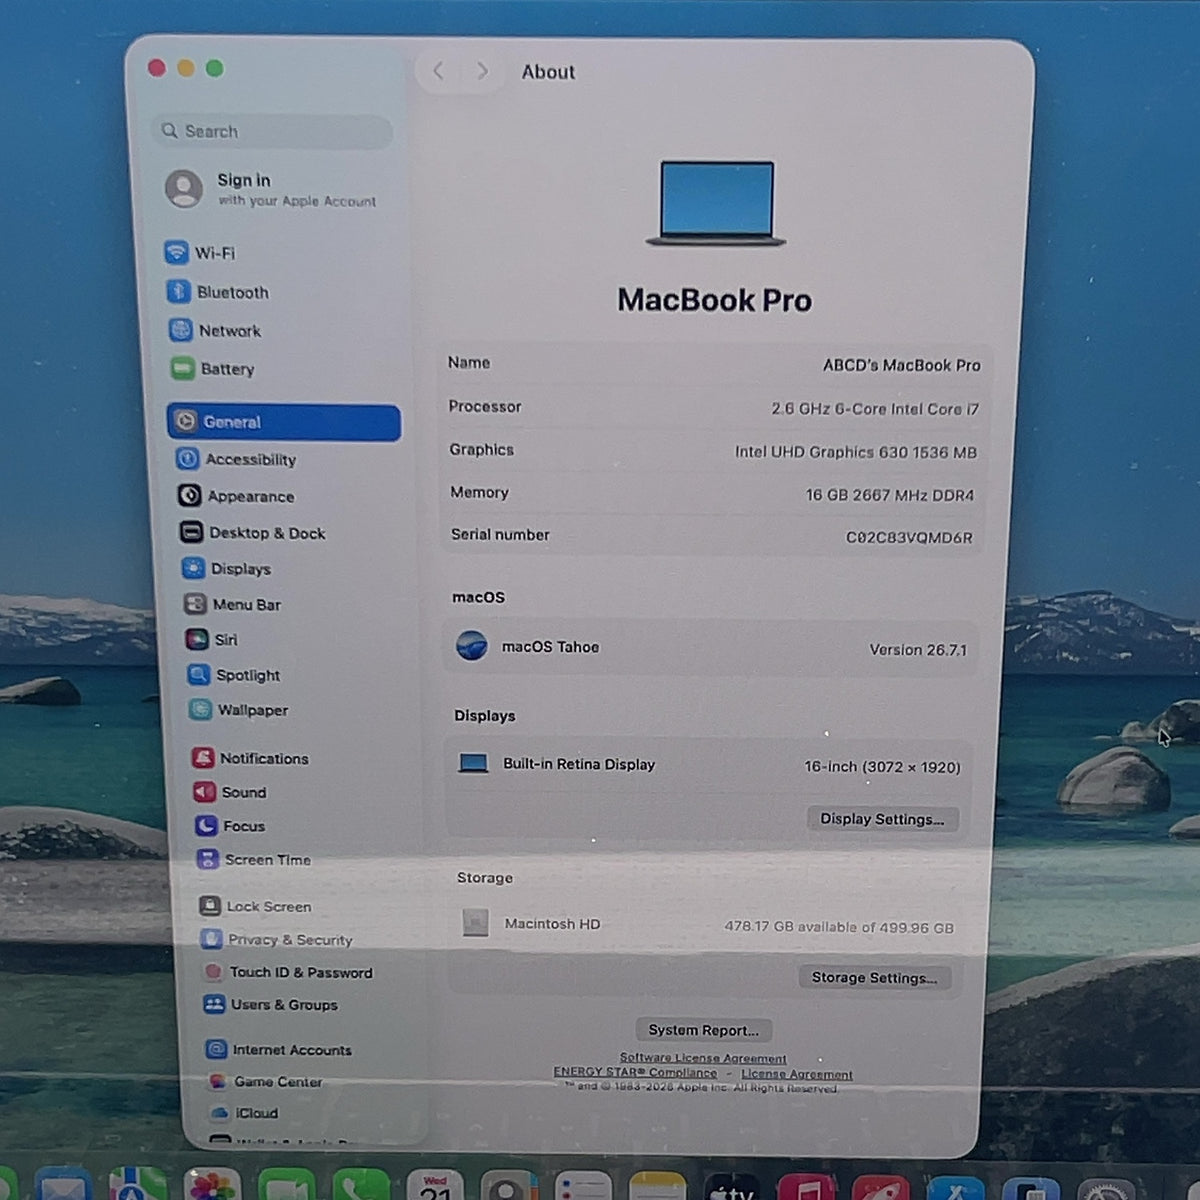This screenshot has width=1200, height=1200.
Task: Open Wallpaper settings
Action: pyautogui.click(x=238, y=710)
